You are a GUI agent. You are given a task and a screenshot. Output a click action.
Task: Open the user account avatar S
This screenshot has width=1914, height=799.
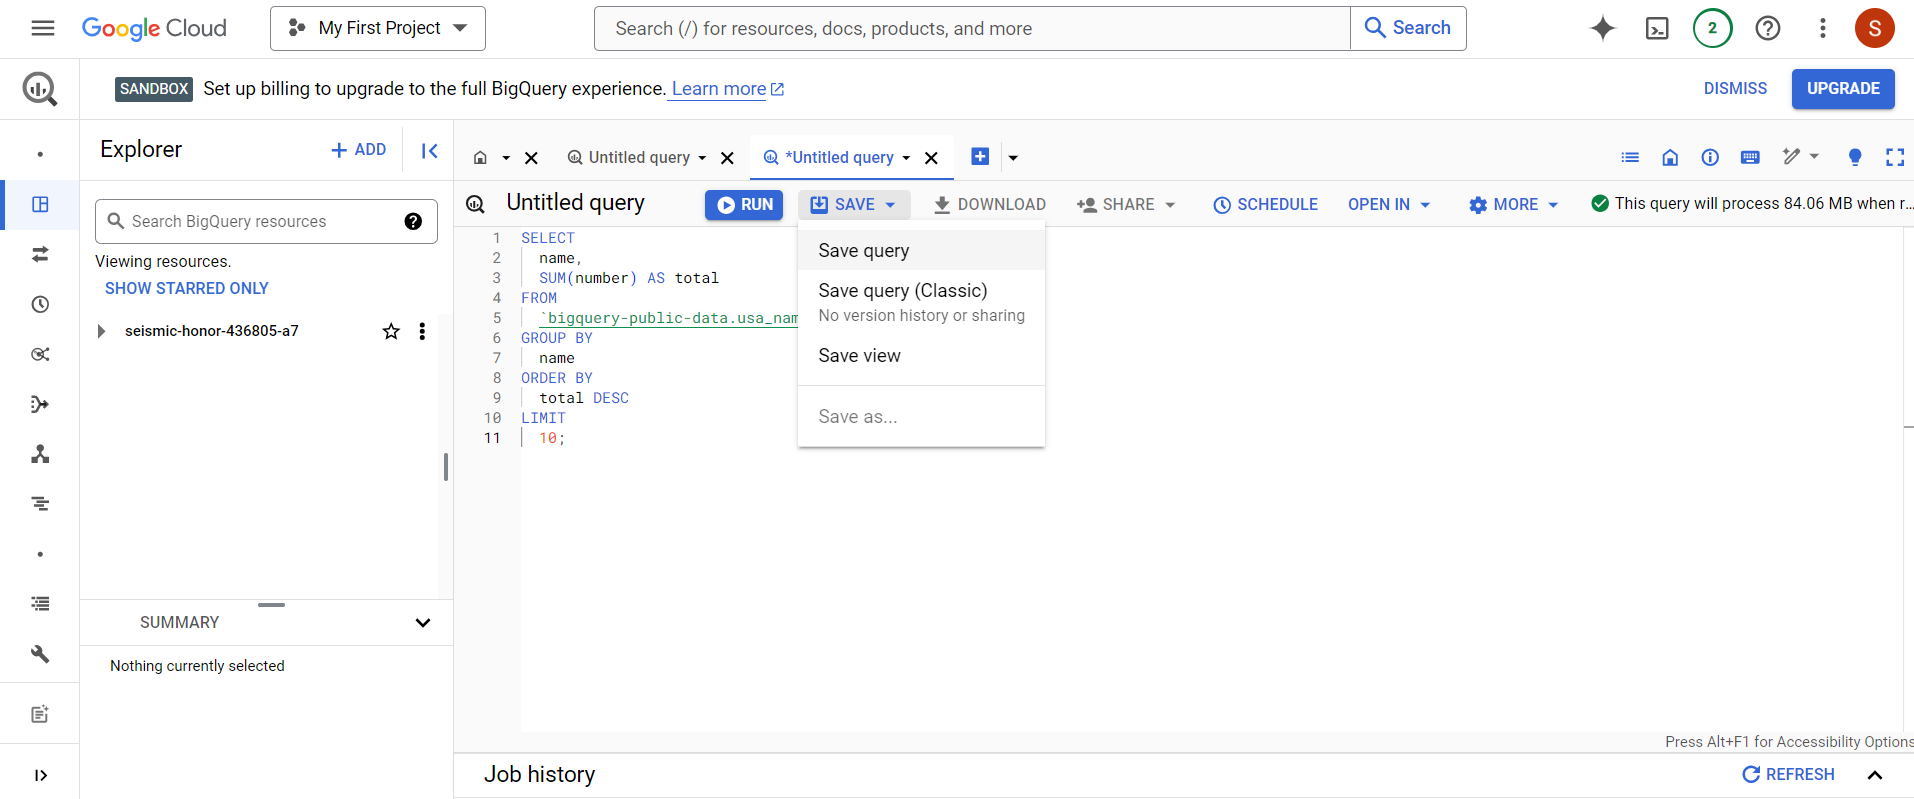(1875, 28)
